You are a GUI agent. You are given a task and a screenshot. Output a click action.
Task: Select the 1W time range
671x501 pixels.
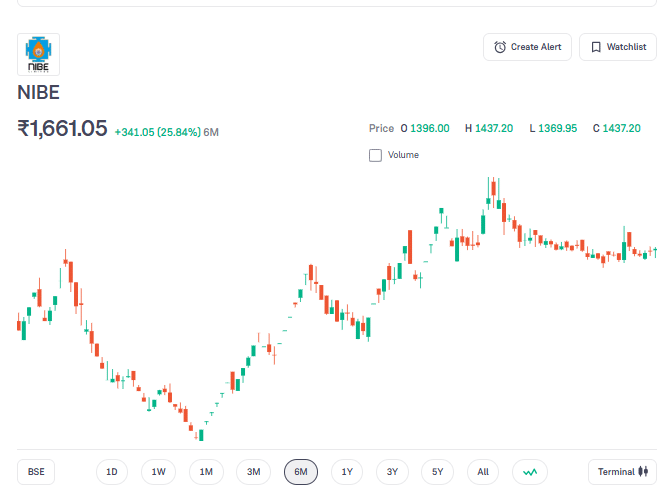158,472
